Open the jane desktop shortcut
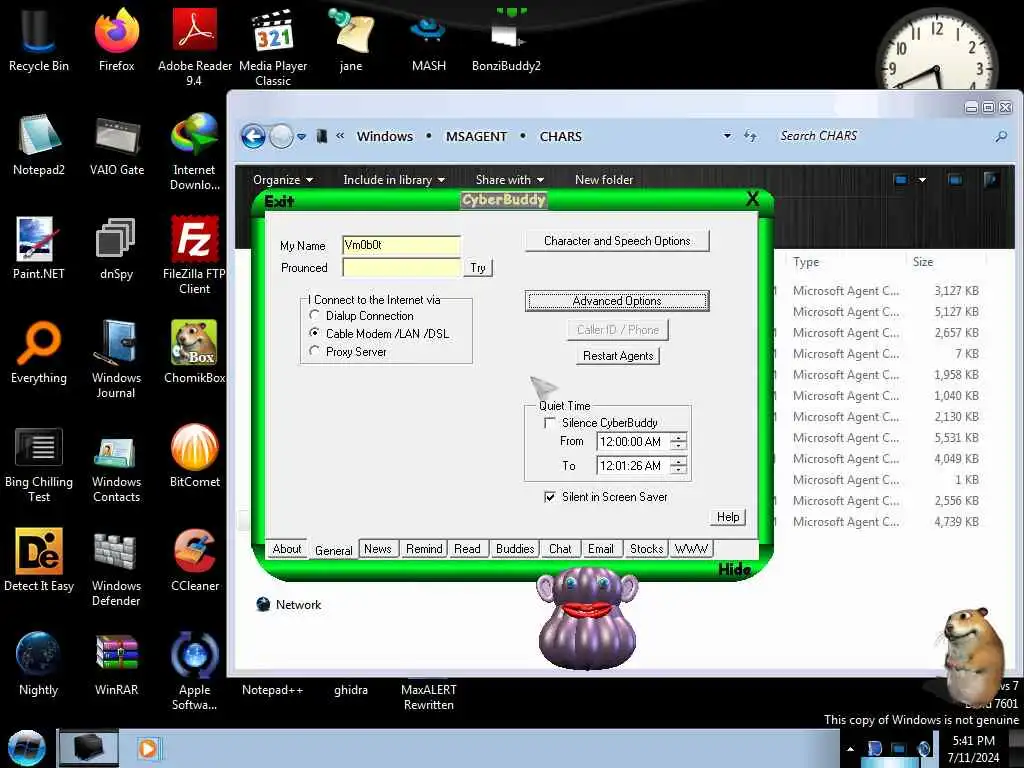 [x=351, y=40]
